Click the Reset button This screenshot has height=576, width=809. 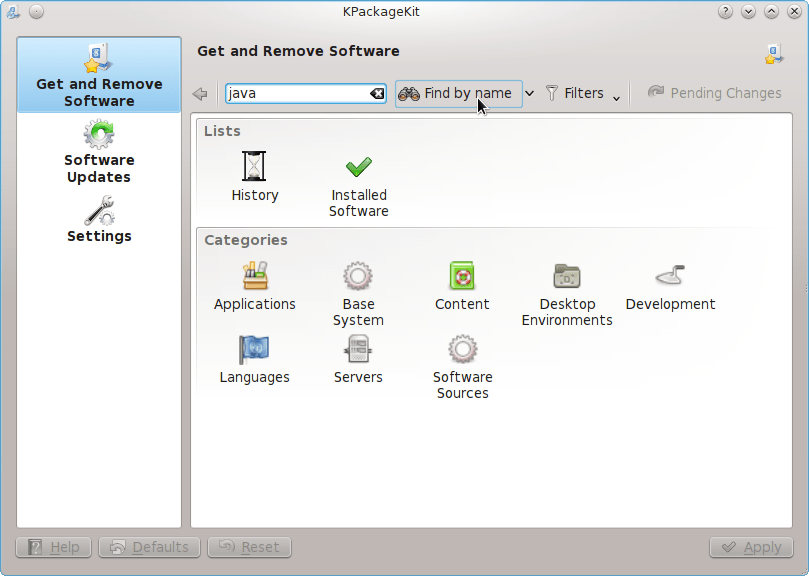pos(250,547)
